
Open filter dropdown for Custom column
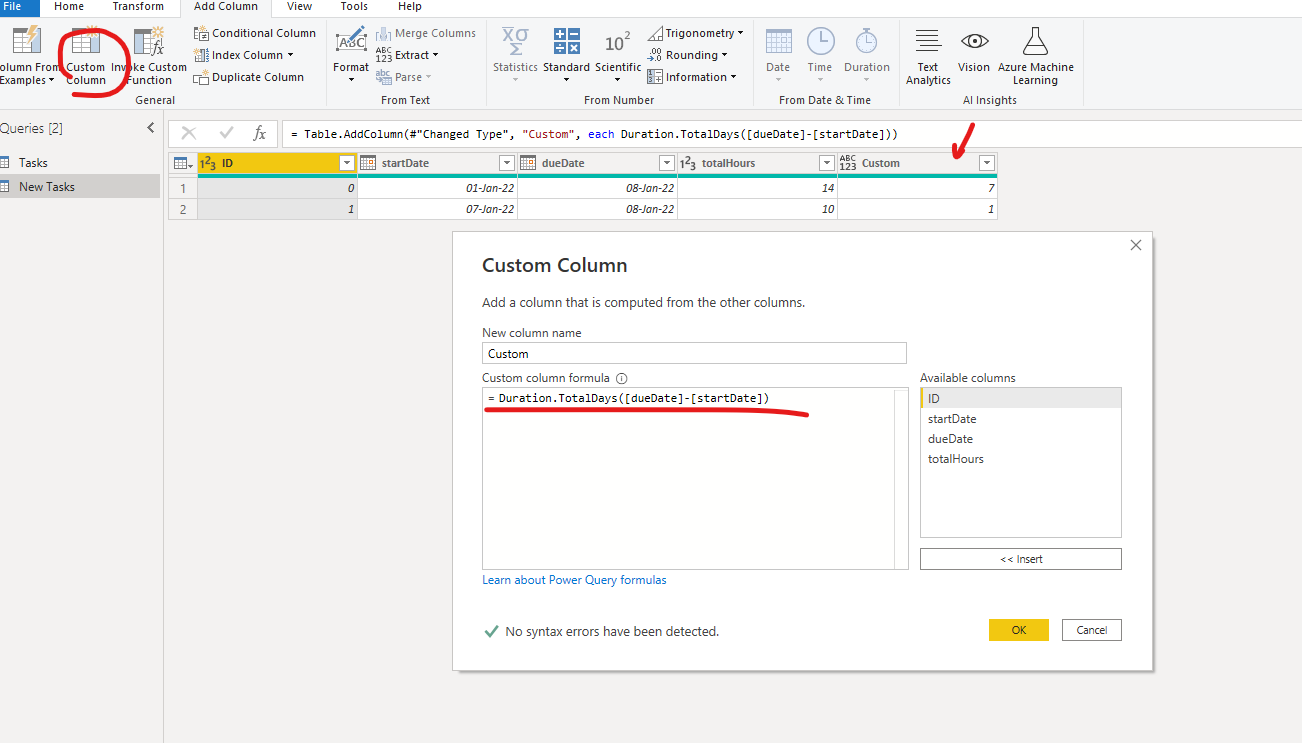[987, 163]
